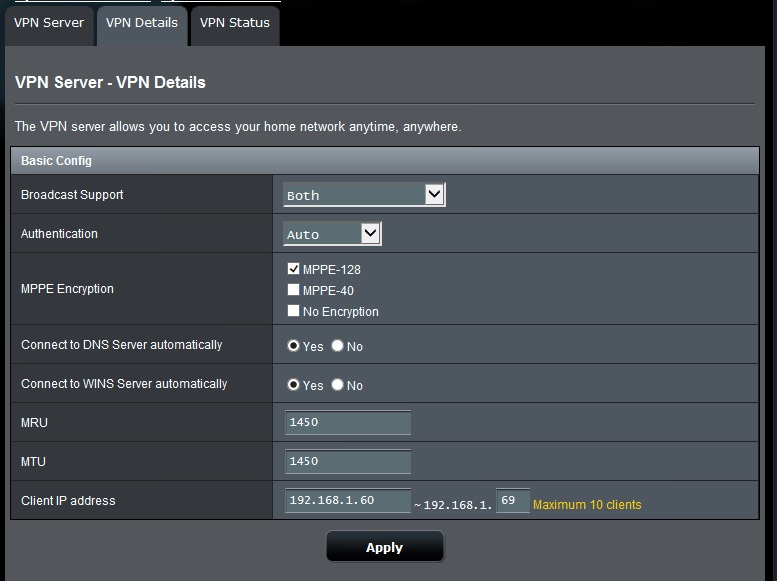Viewport: 777px width, 581px height.
Task: Uncheck the MPPE-128 encryption checkbox
Action: [x=293, y=269]
